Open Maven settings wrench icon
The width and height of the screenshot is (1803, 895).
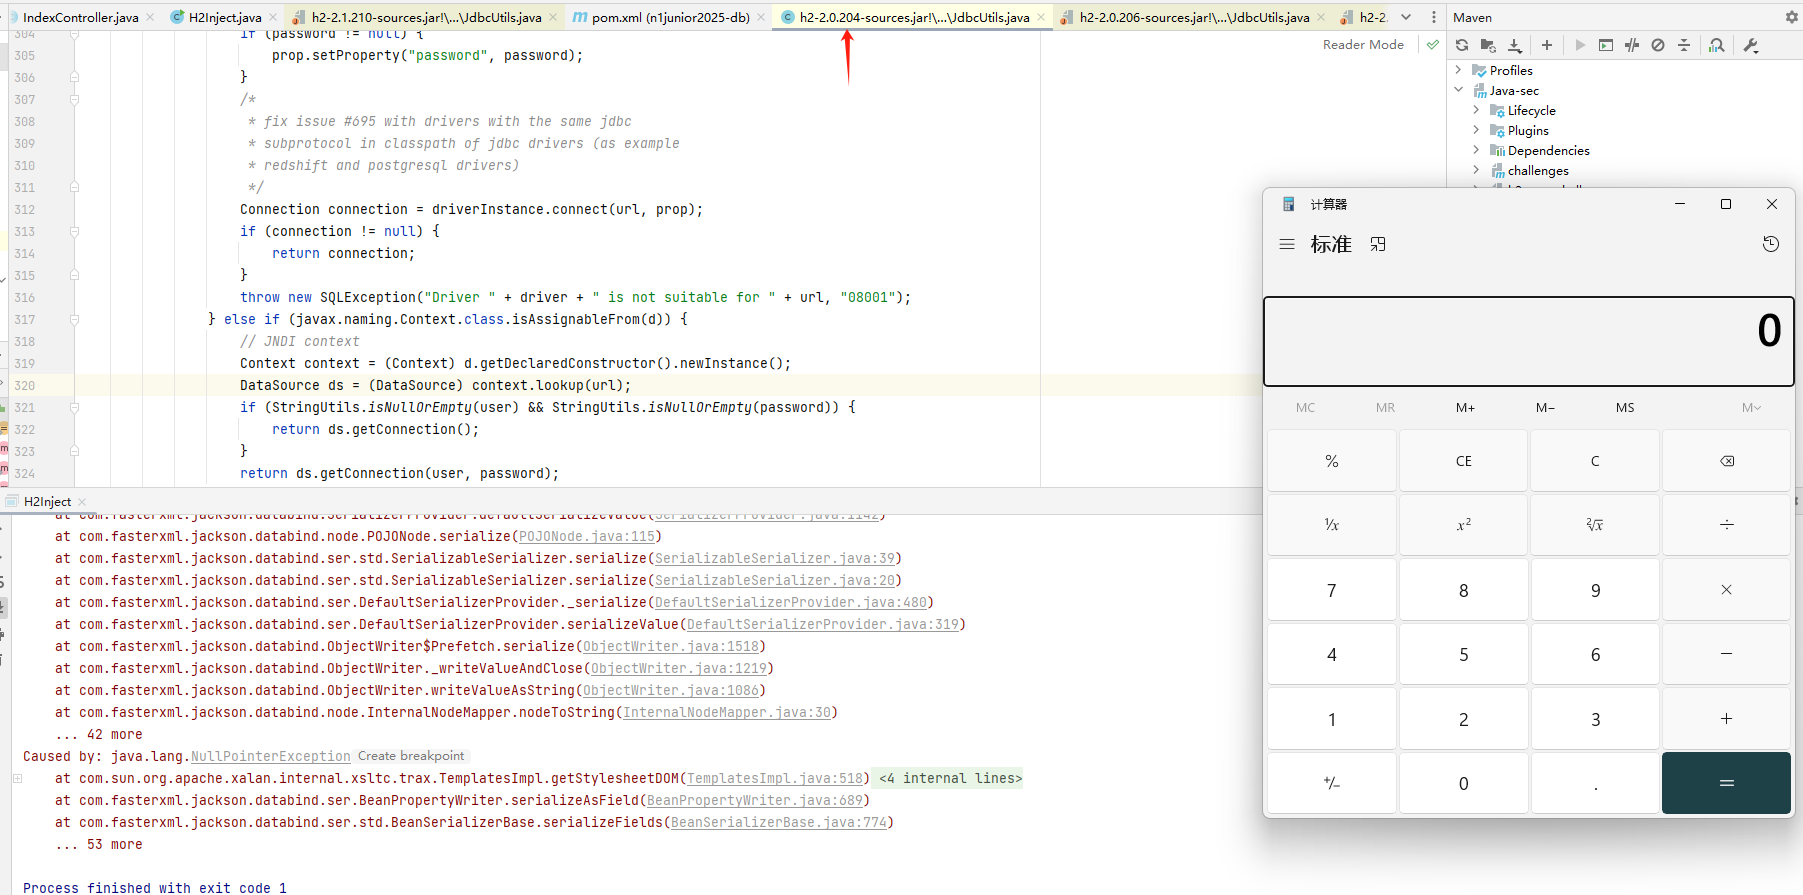tap(1751, 45)
